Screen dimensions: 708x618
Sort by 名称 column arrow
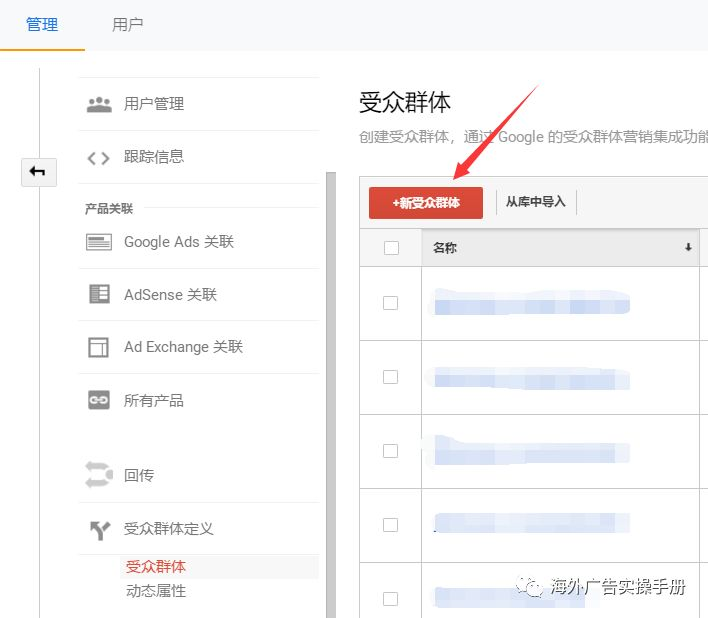click(688, 248)
